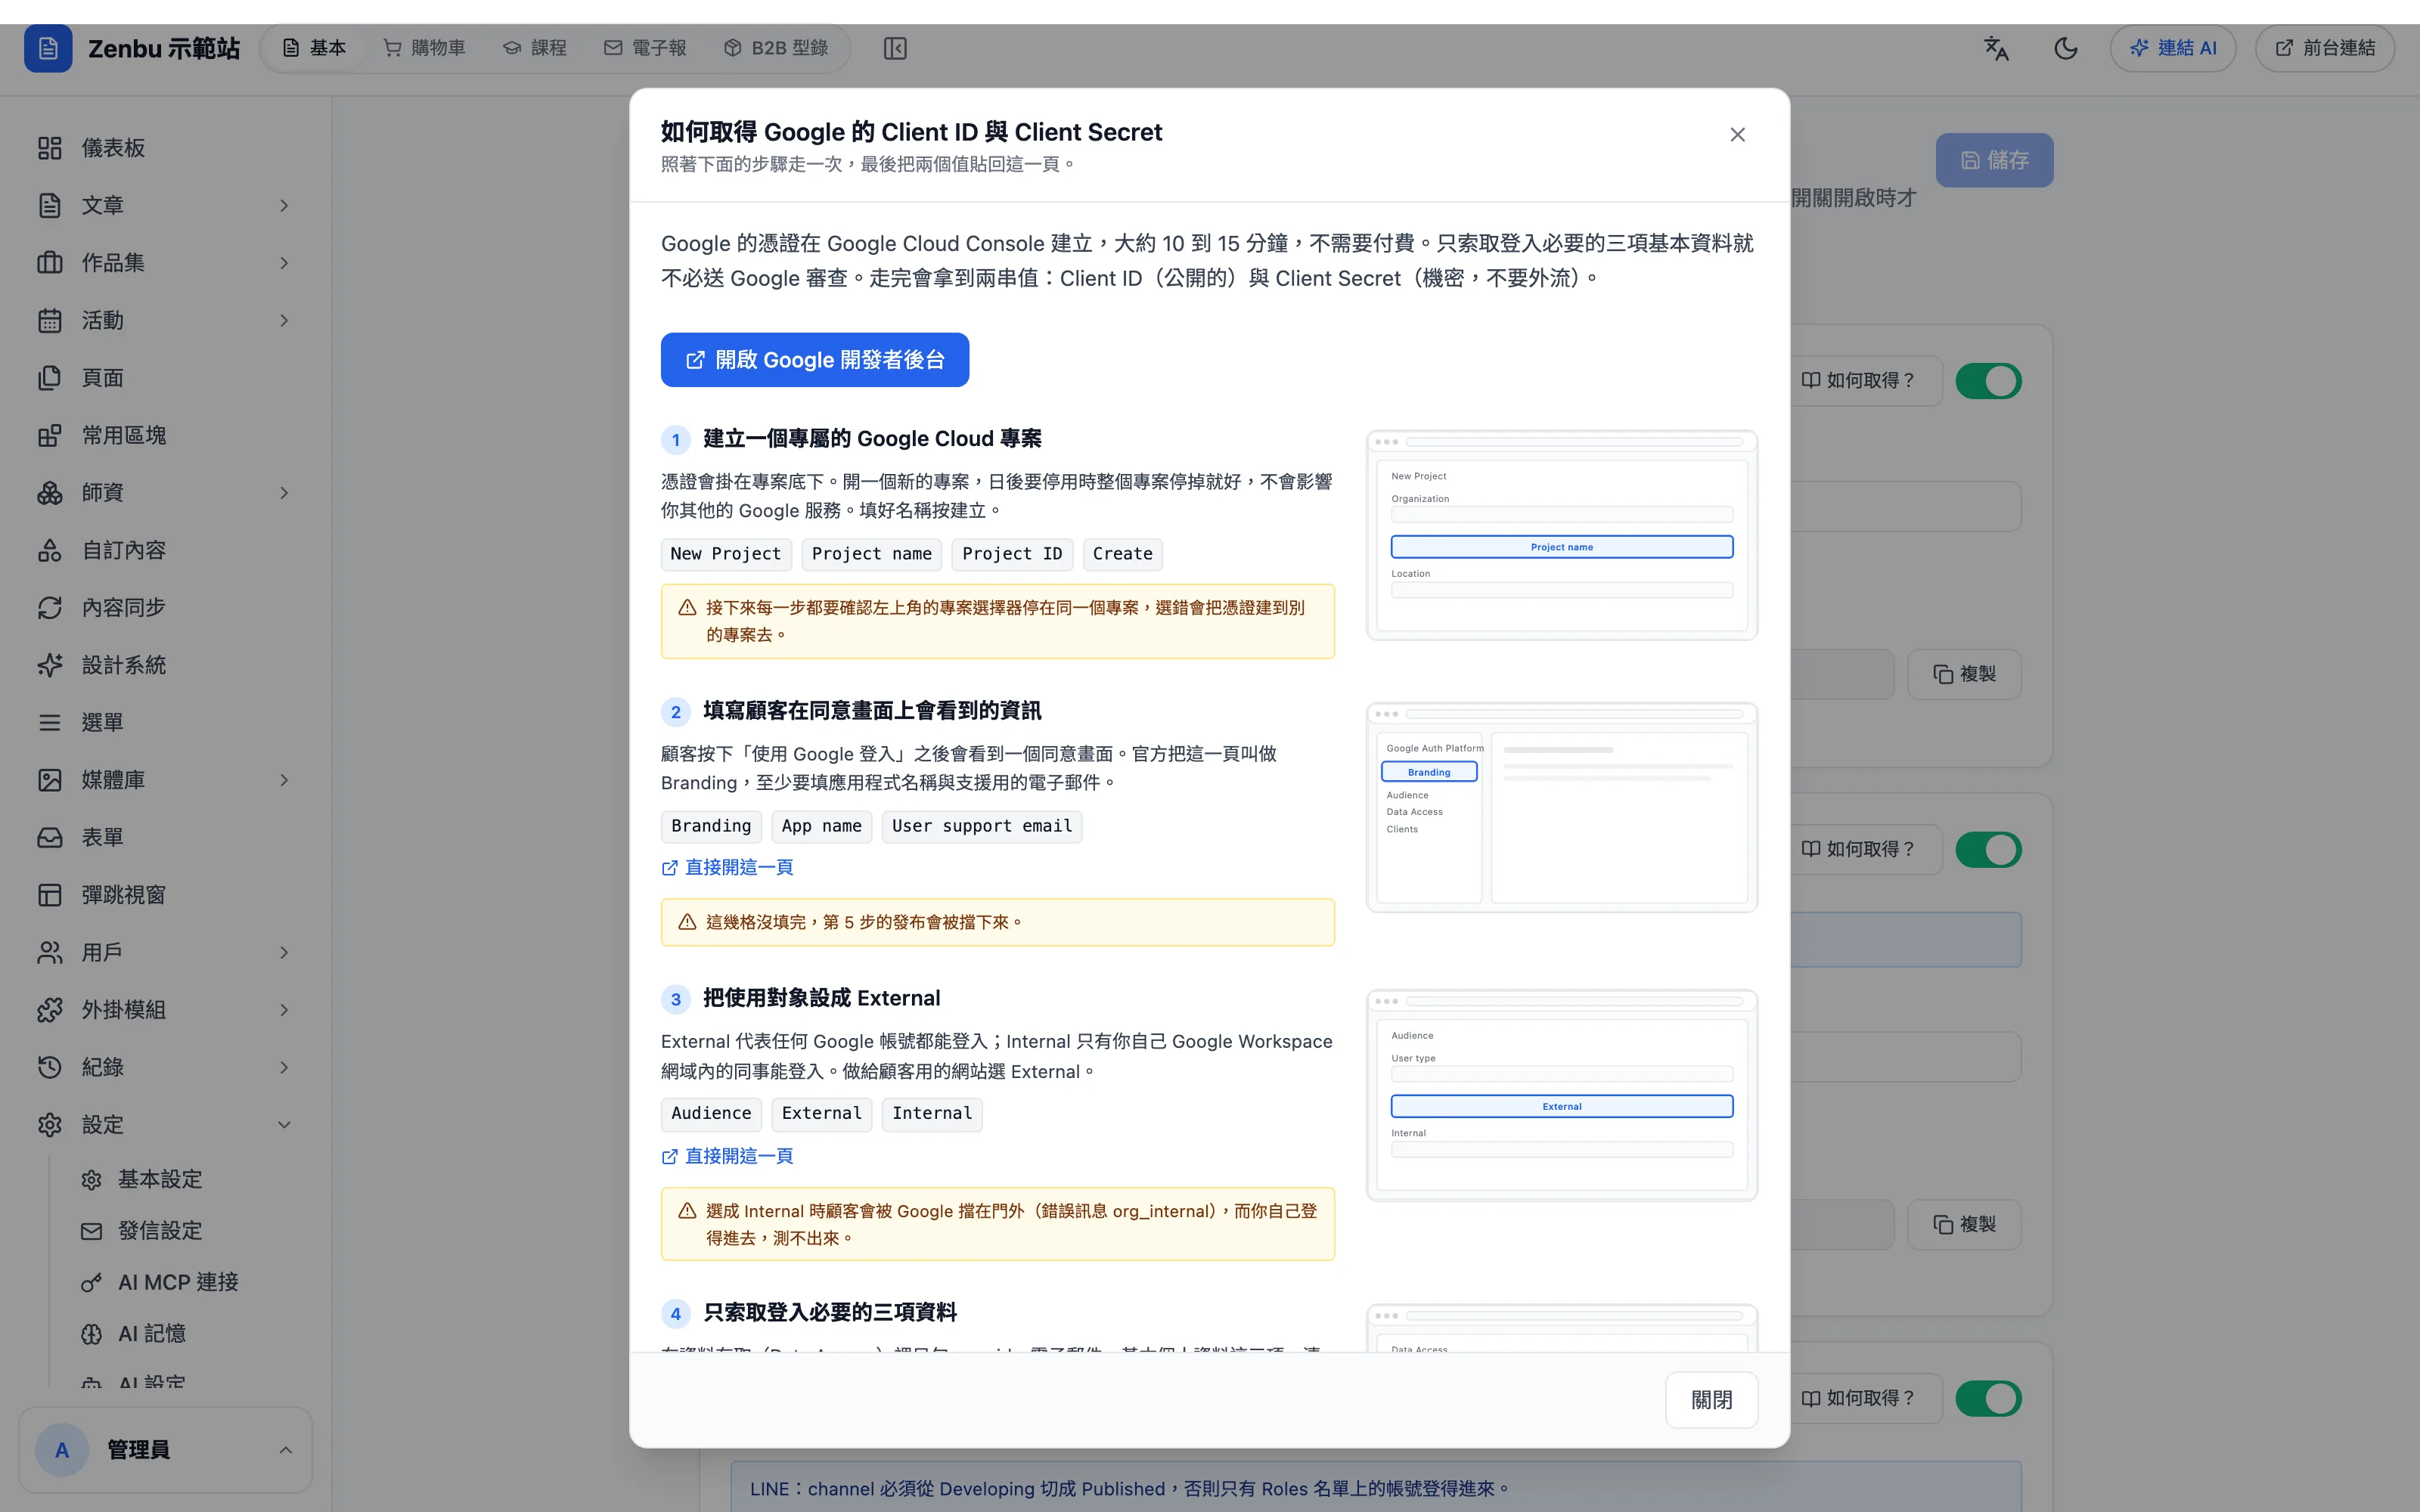Screen dimensions: 2420x1512
Task: Click the New Project illustration thumbnail
Action: pos(1562,535)
